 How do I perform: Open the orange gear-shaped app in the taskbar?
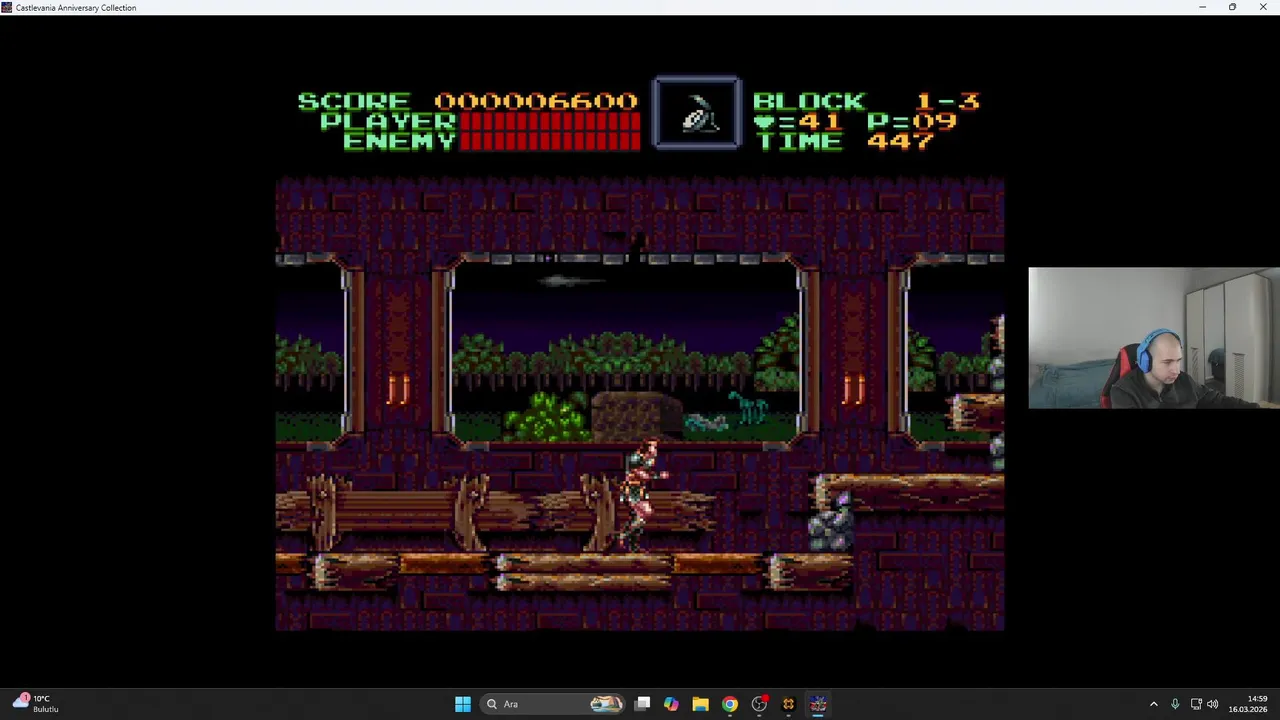789,704
